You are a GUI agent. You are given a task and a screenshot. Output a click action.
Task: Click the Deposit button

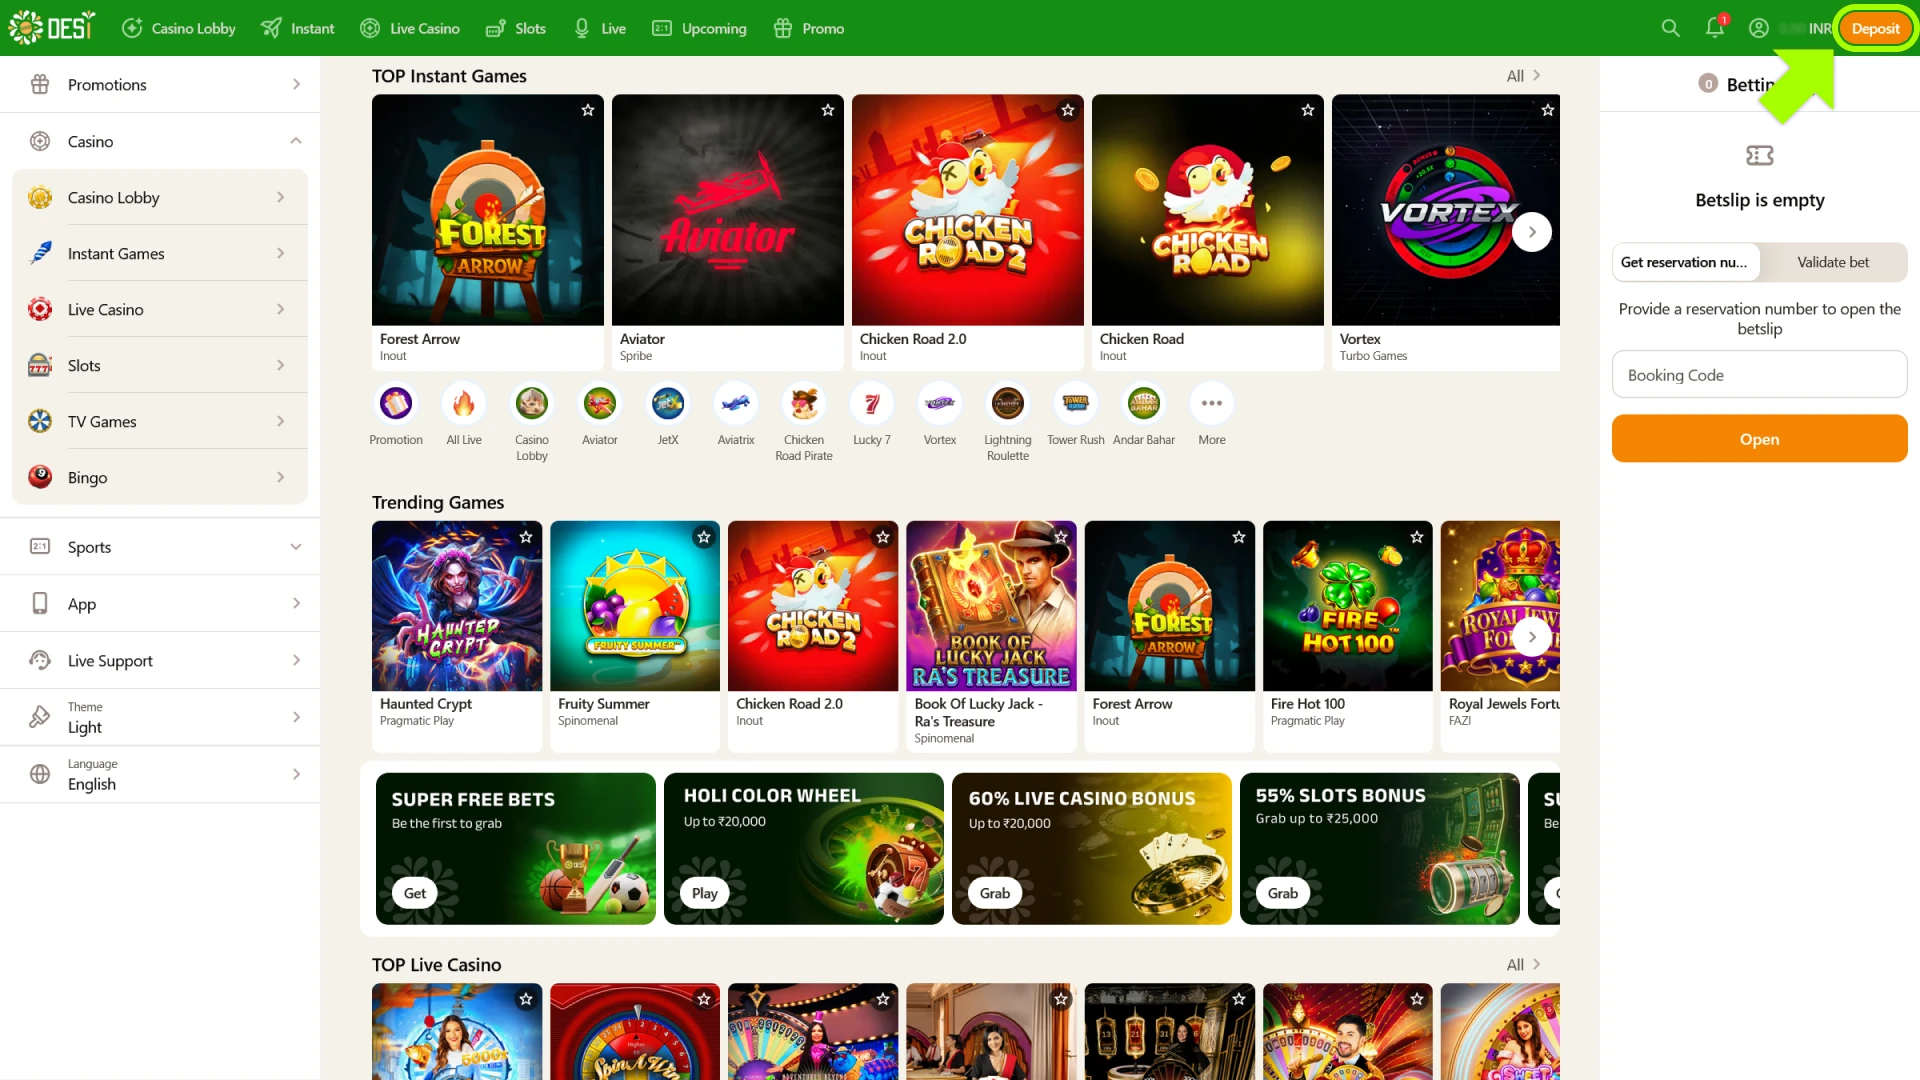point(1875,28)
